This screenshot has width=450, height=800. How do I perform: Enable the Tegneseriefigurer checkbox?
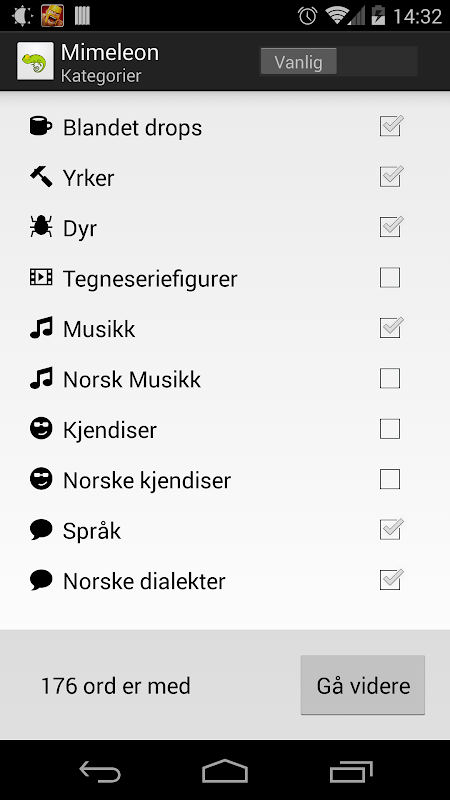point(390,278)
